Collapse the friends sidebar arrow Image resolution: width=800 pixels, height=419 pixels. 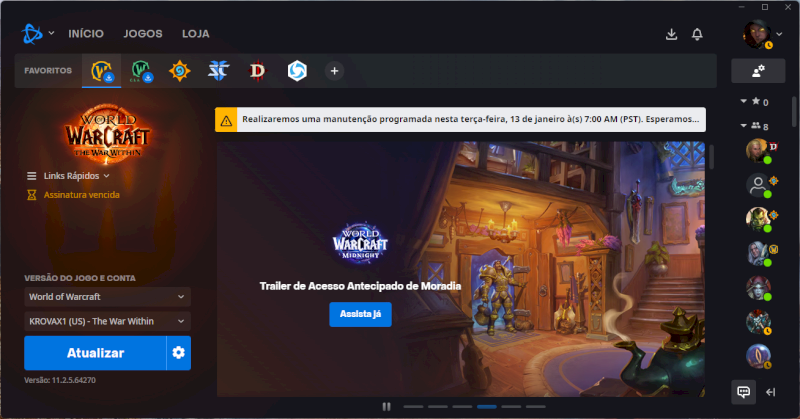(771, 392)
